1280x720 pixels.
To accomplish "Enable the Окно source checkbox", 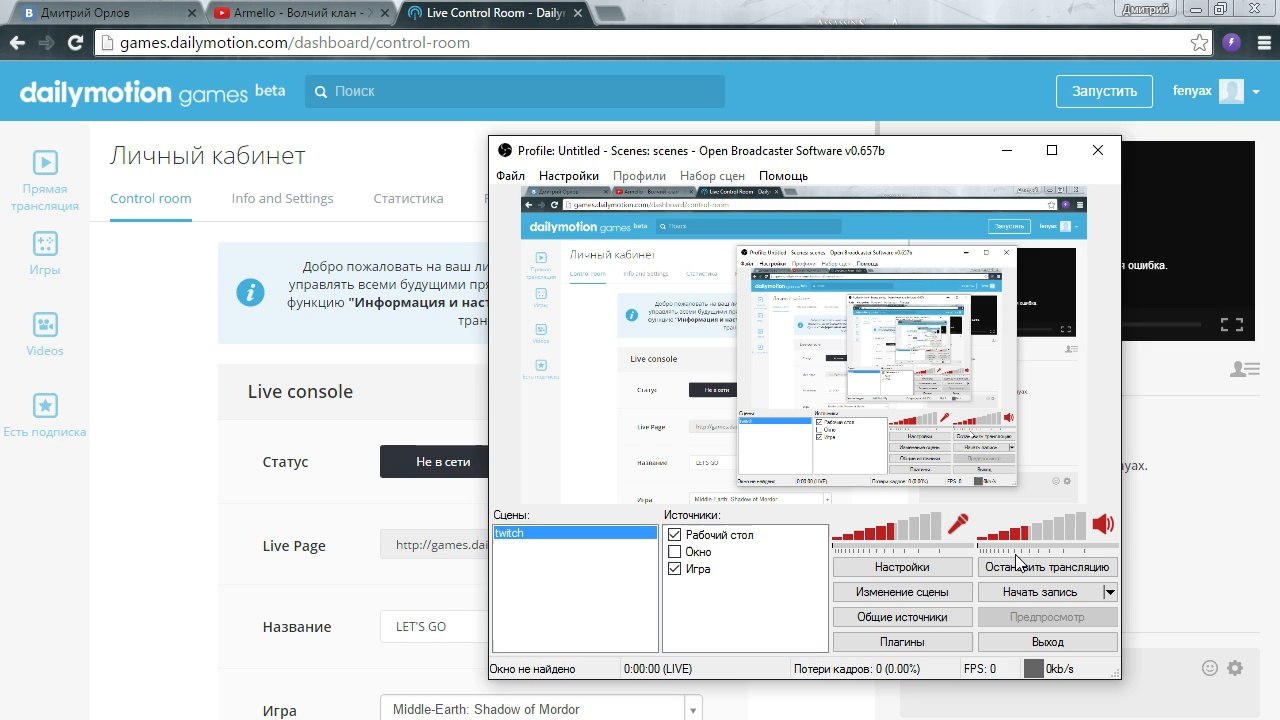I will (674, 552).
